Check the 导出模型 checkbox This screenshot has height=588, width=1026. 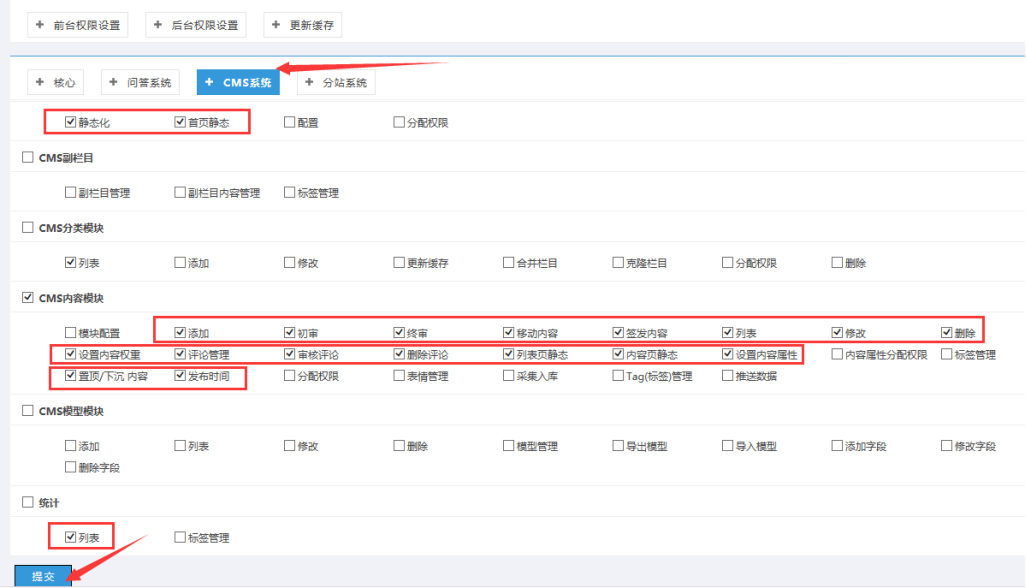pos(618,446)
